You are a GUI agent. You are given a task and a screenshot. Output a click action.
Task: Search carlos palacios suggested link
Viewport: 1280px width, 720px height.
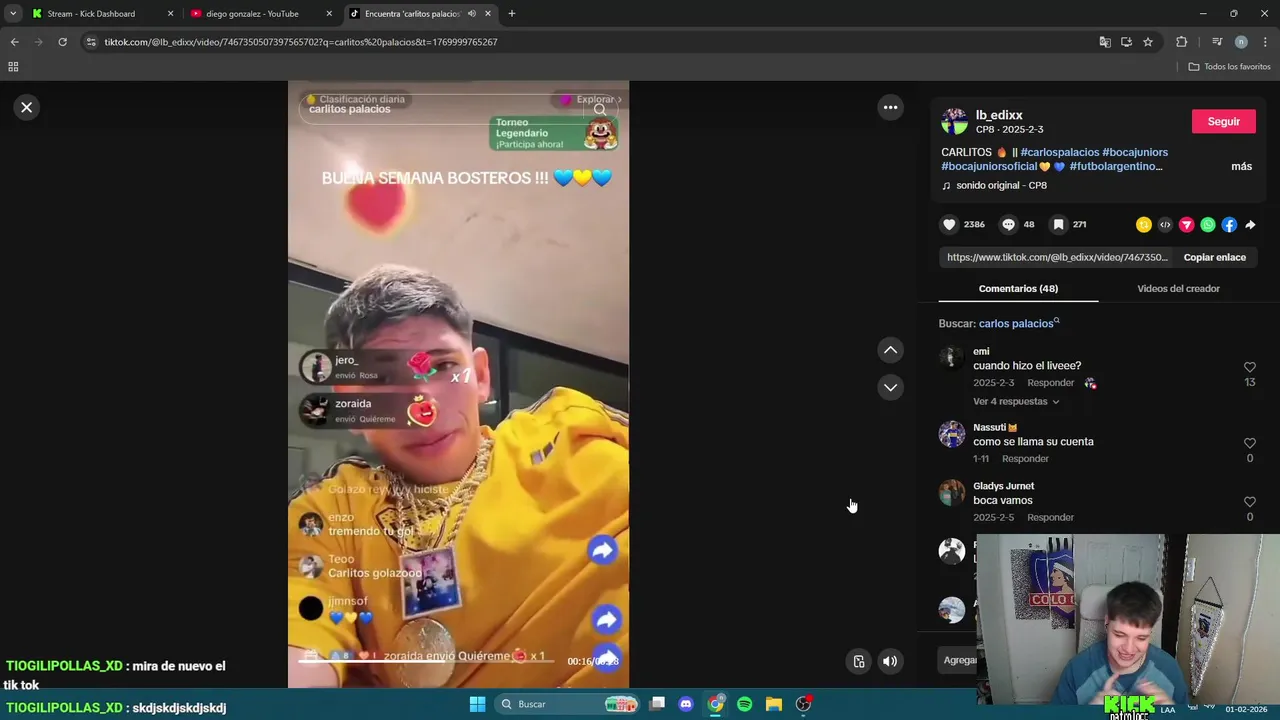[x=1017, y=323]
